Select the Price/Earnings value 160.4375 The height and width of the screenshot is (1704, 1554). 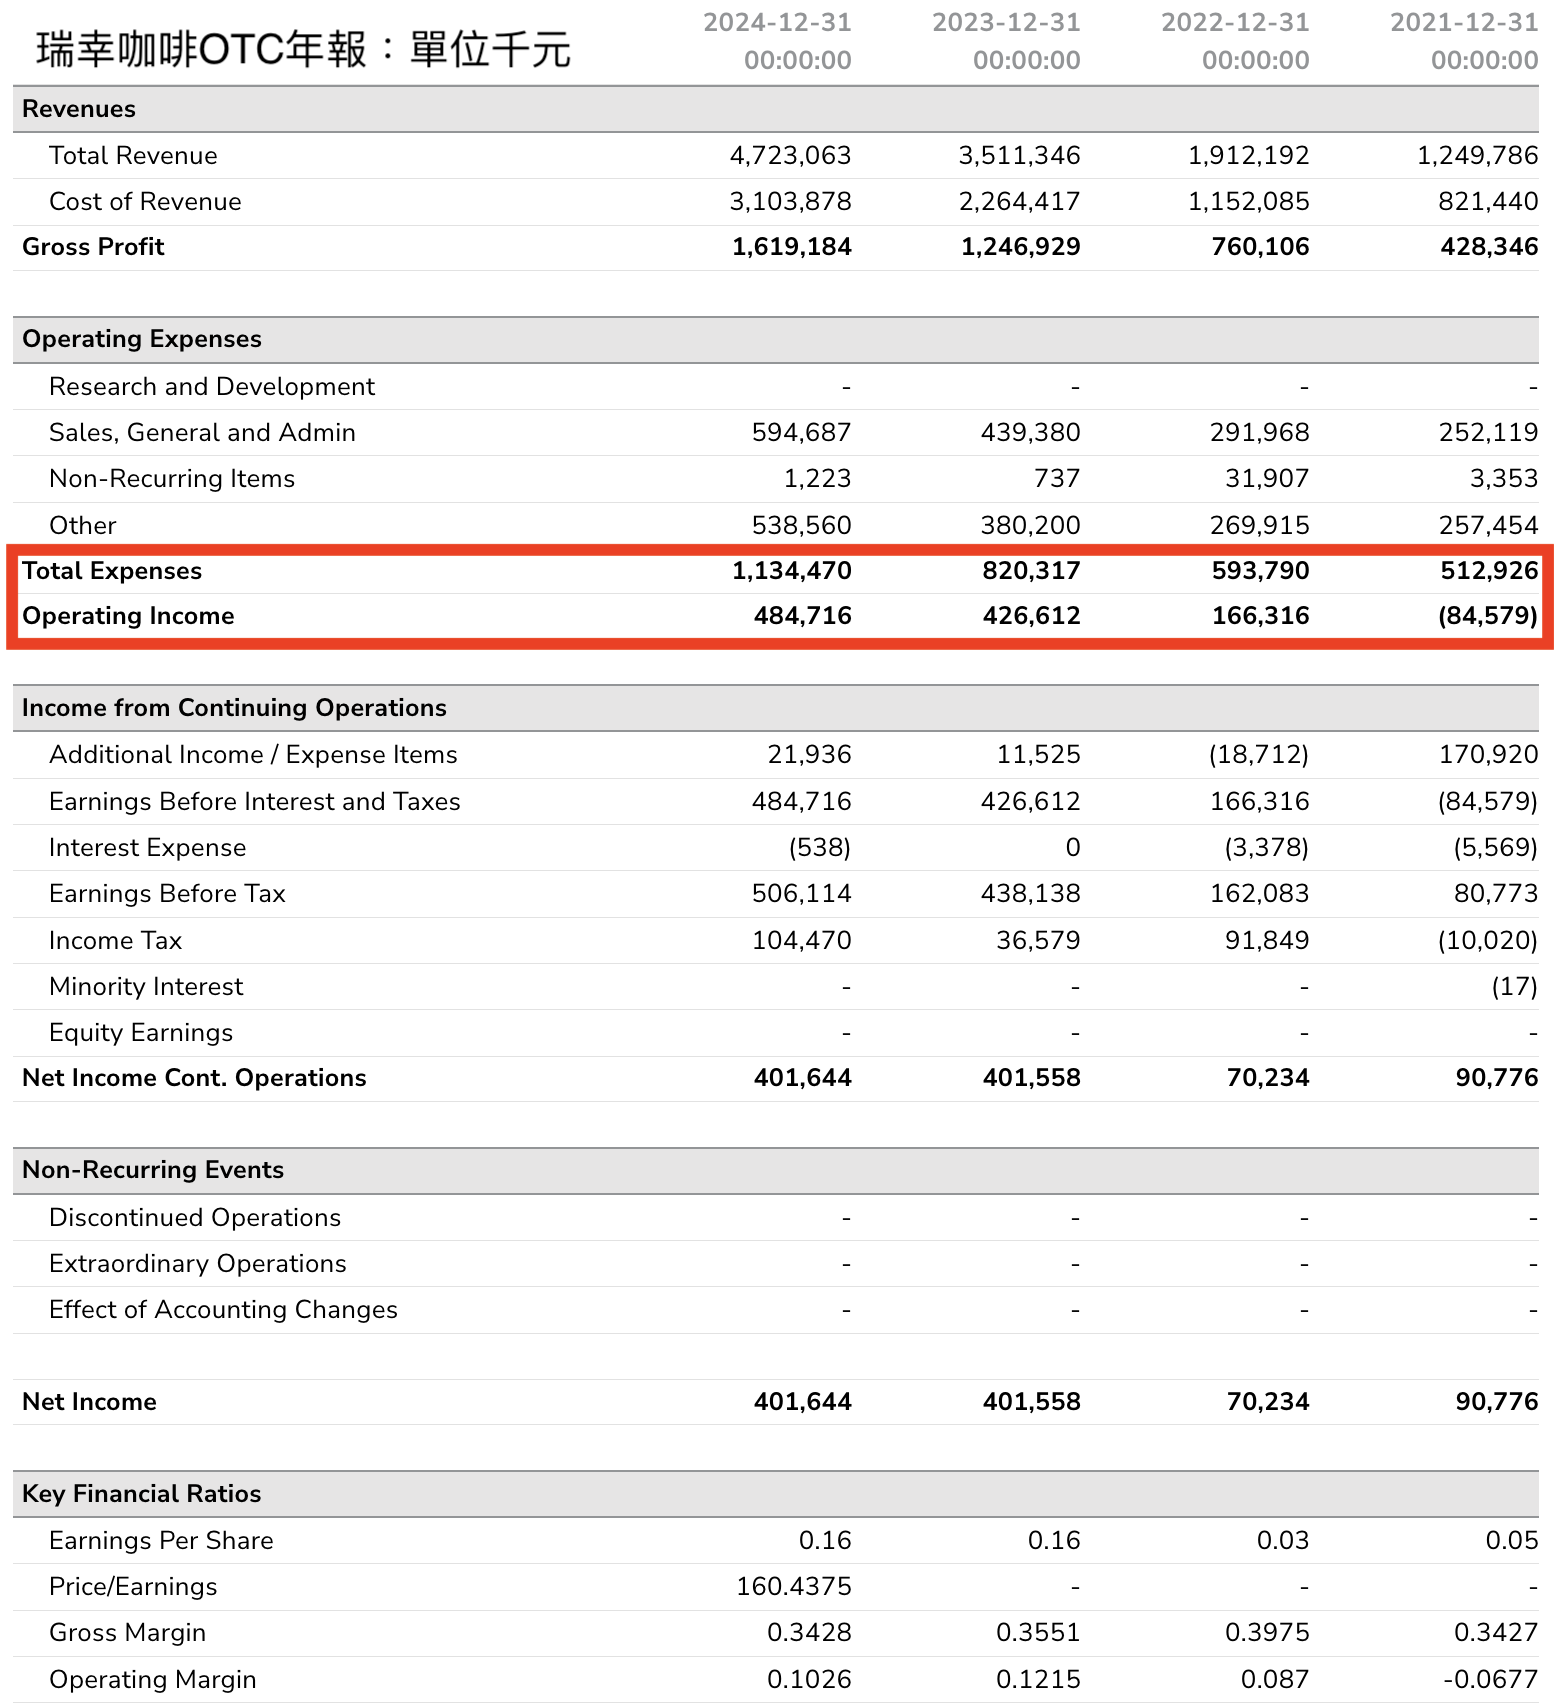(x=794, y=1587)
